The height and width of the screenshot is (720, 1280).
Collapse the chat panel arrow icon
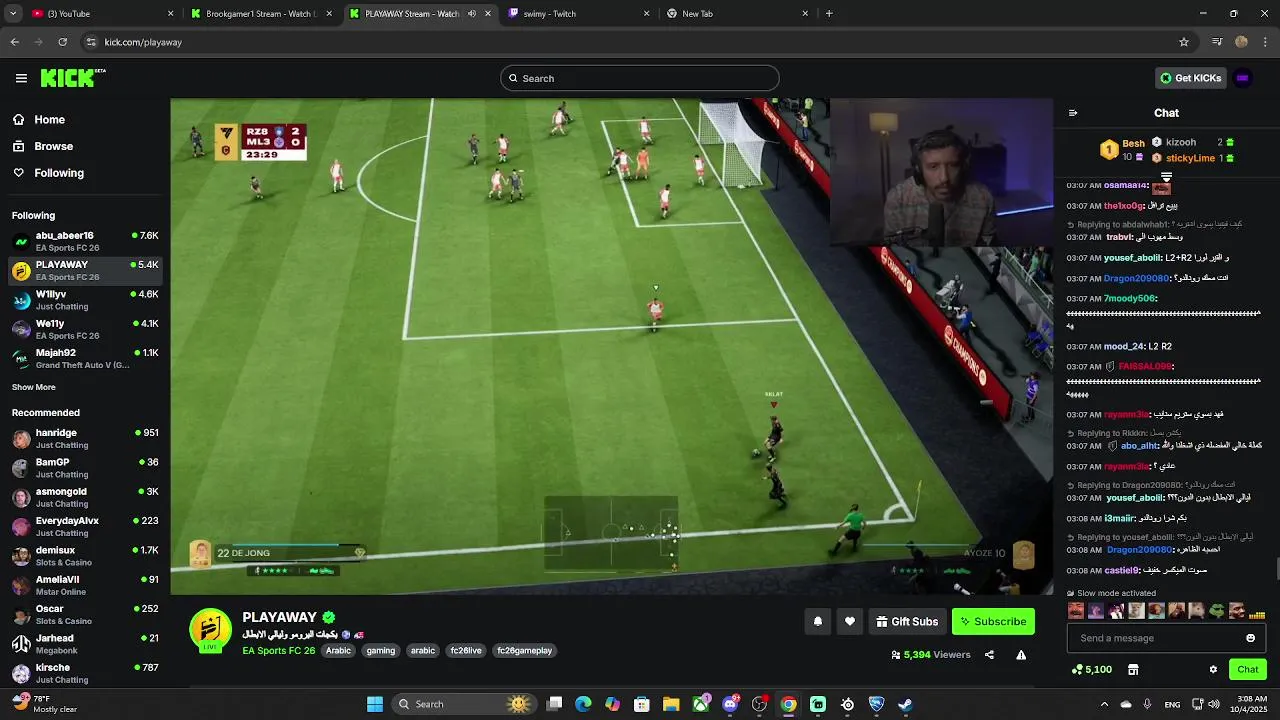1073,113
